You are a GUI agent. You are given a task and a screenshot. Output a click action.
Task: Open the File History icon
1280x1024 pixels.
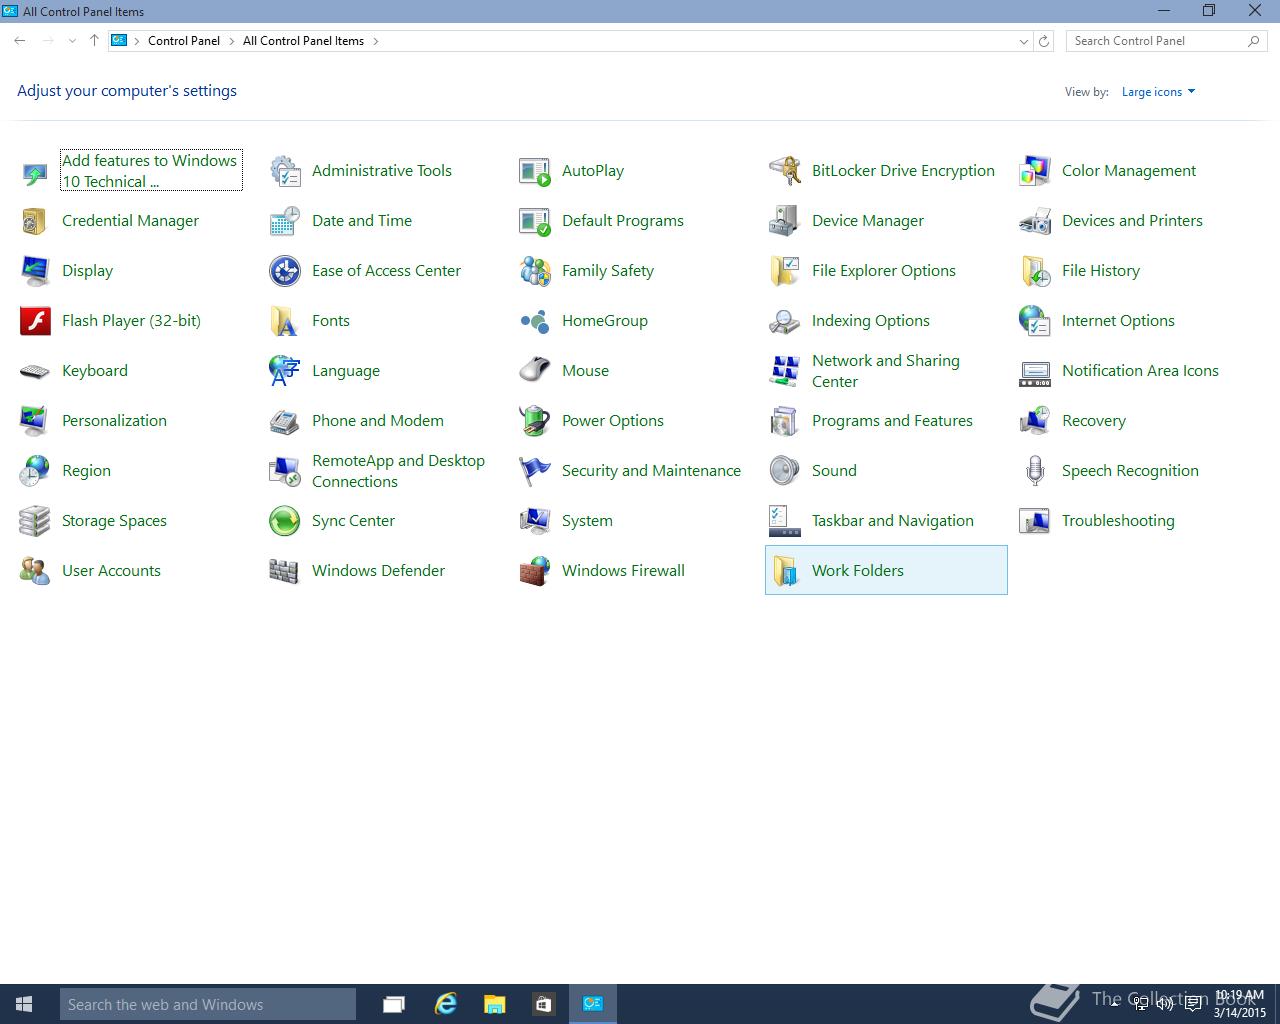click(1035, 271)
